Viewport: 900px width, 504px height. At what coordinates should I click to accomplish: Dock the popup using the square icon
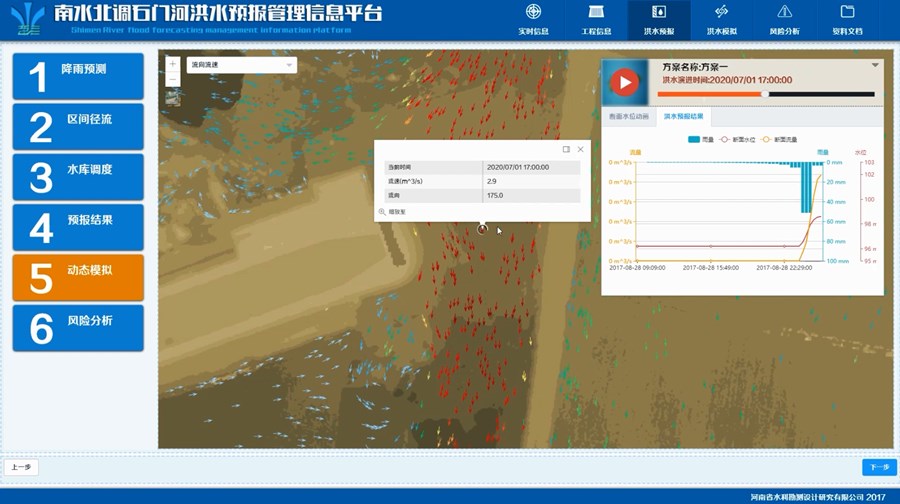(566, 149)
